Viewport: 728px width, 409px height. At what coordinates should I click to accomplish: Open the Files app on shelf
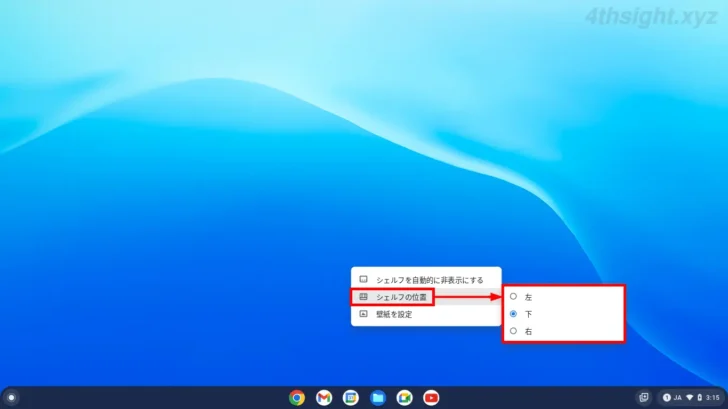377,398
